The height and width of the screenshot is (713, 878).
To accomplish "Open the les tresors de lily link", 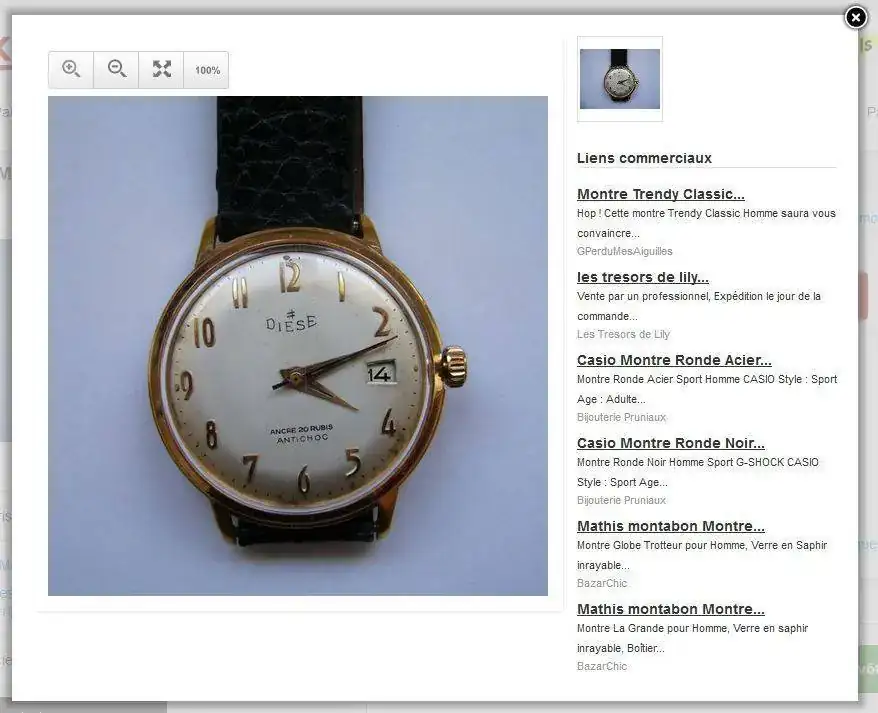I will pyautogui.click(x=643, y=277).
